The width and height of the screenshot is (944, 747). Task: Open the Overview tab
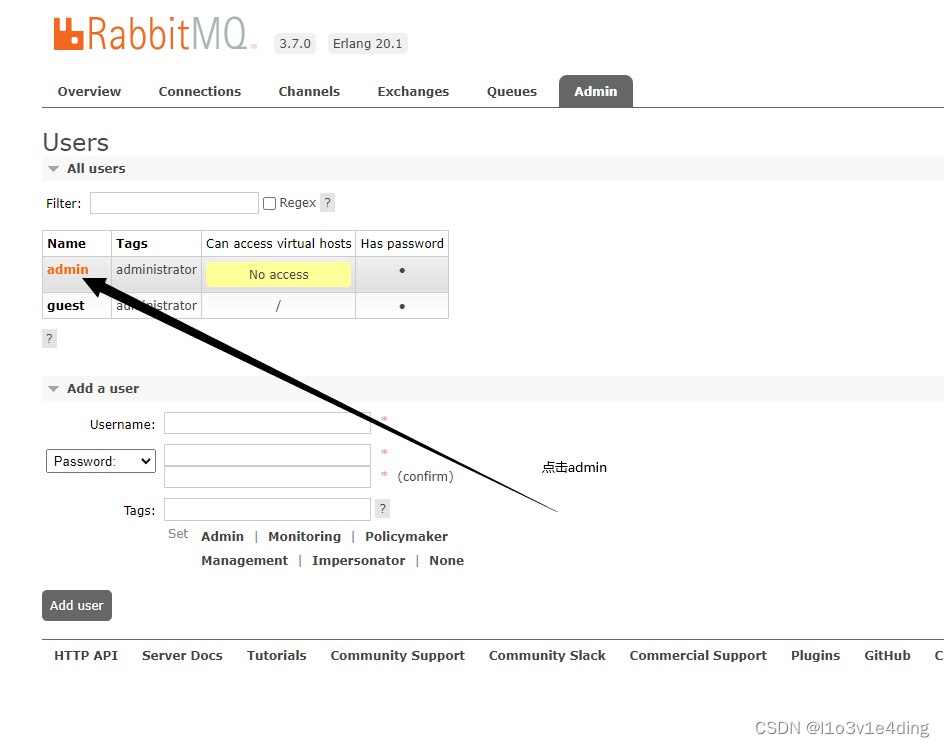[x=89, y=91]
